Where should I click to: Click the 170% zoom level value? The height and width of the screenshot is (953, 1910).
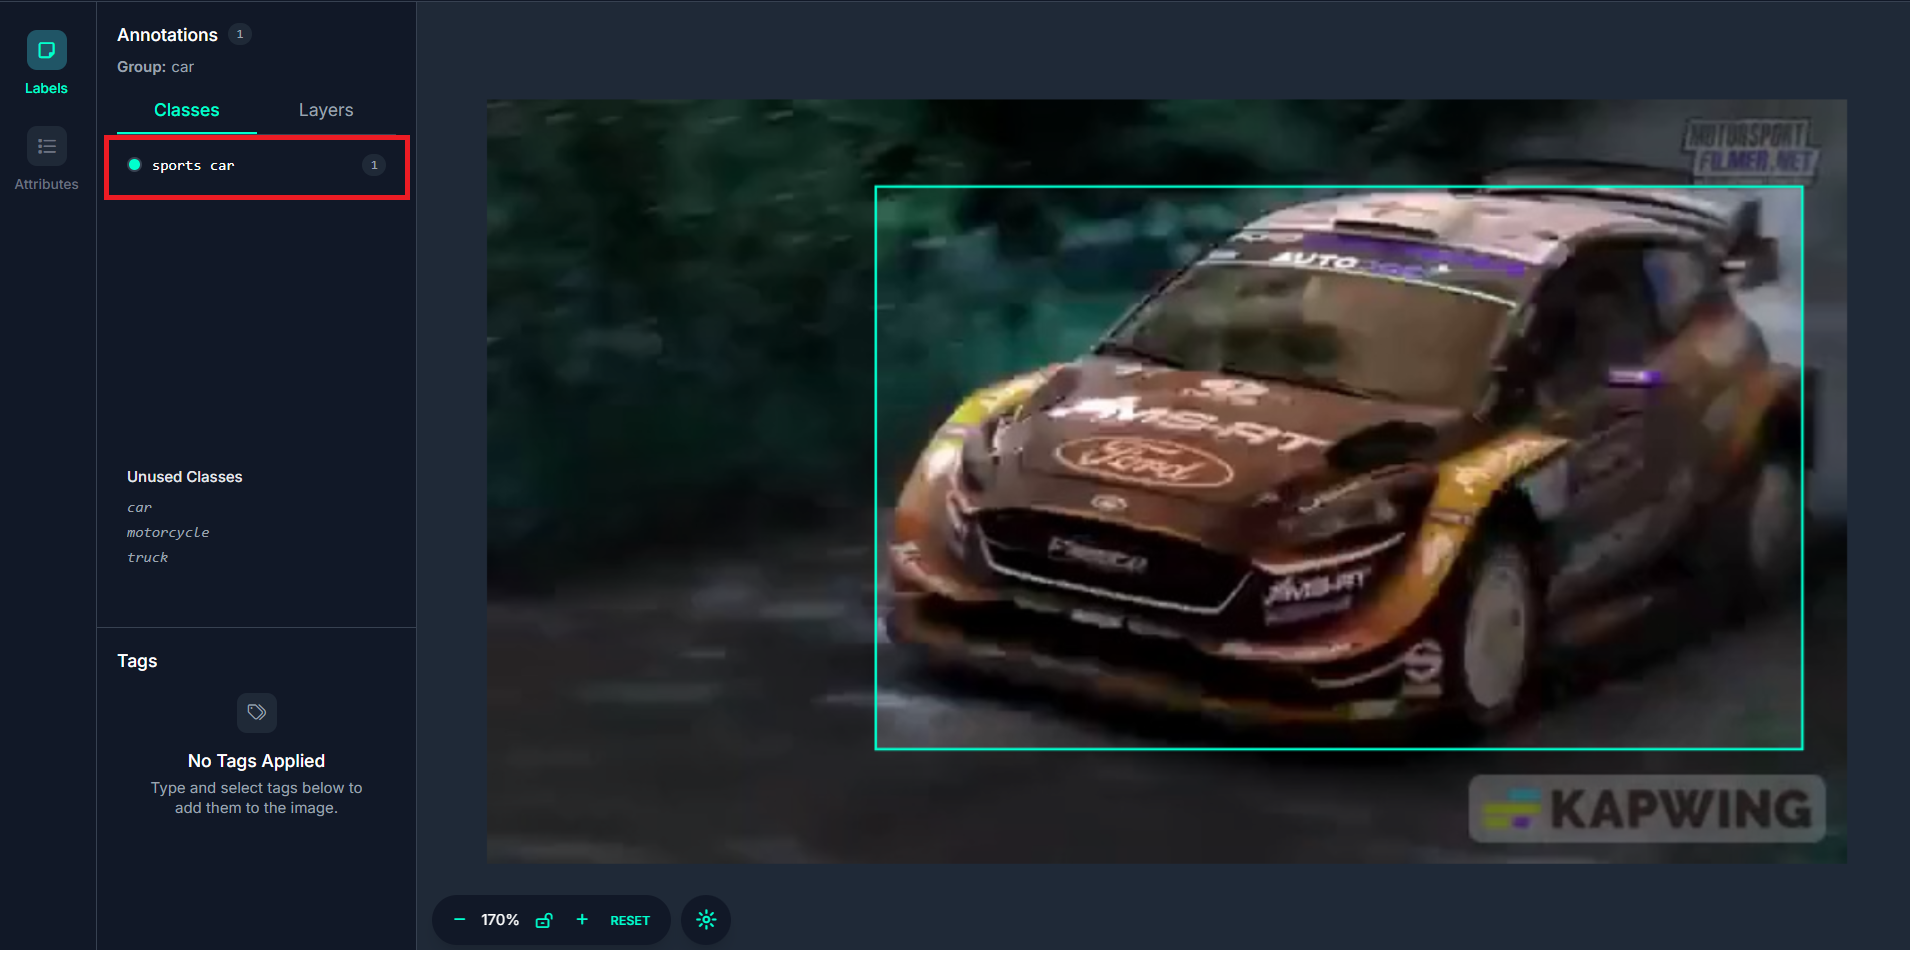pos(500,920)
